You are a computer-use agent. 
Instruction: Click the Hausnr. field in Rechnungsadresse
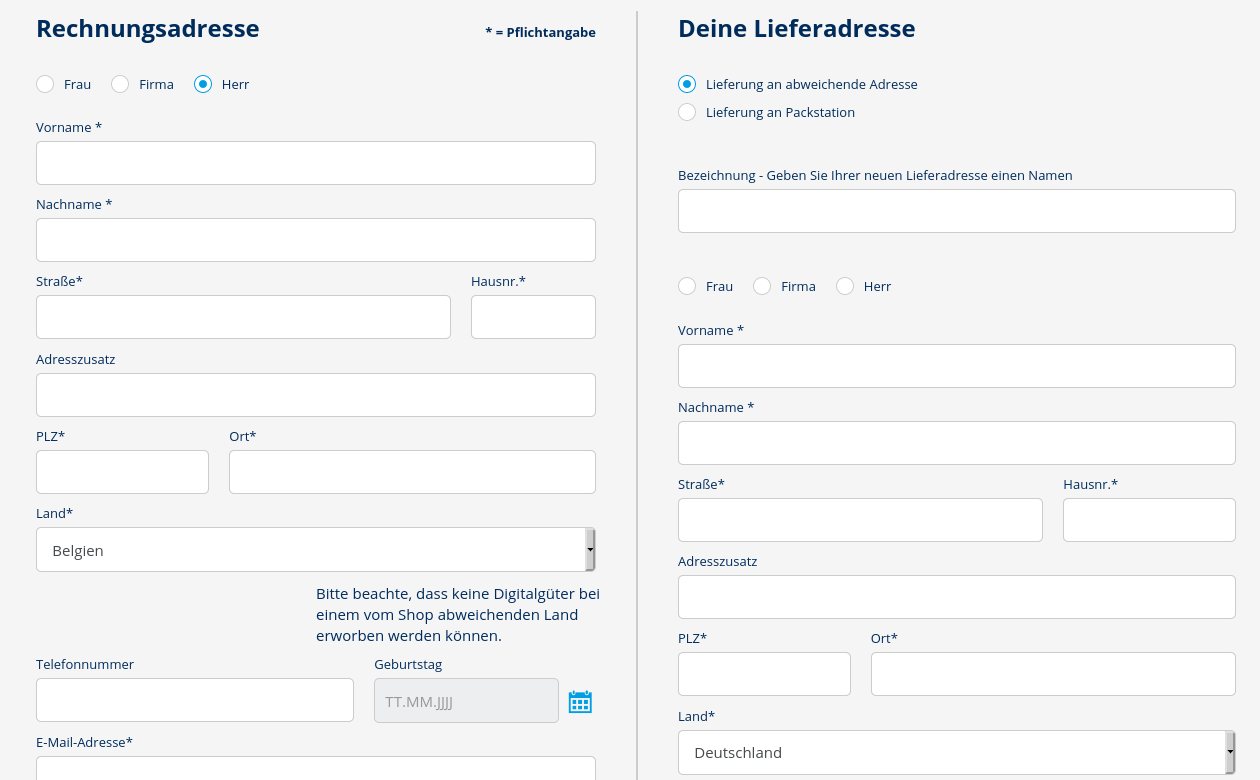tap(533, 317)
